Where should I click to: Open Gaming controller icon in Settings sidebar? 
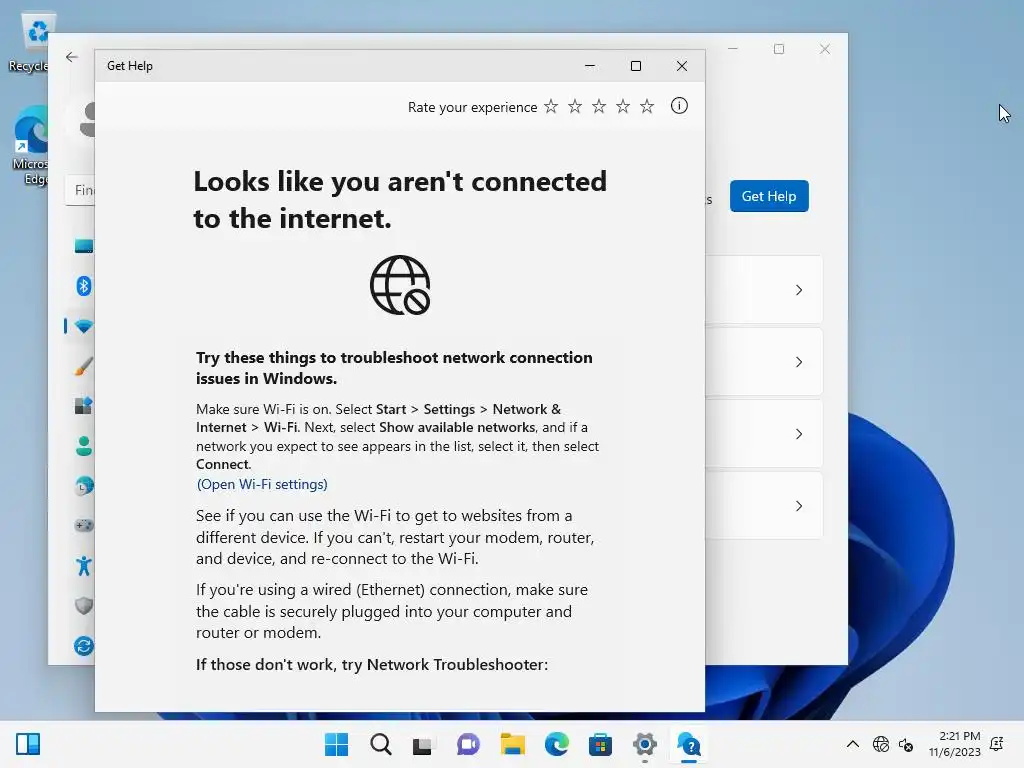point(84,526)
